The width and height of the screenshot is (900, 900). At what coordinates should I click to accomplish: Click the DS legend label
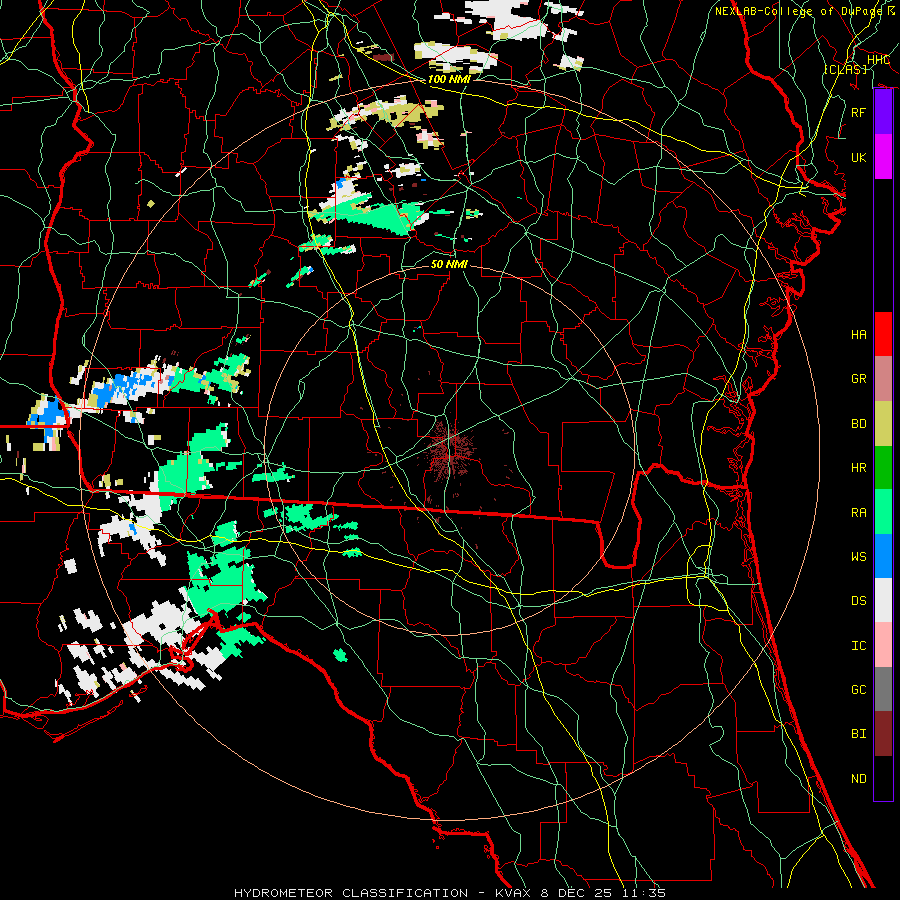click(x=859, y=601)
